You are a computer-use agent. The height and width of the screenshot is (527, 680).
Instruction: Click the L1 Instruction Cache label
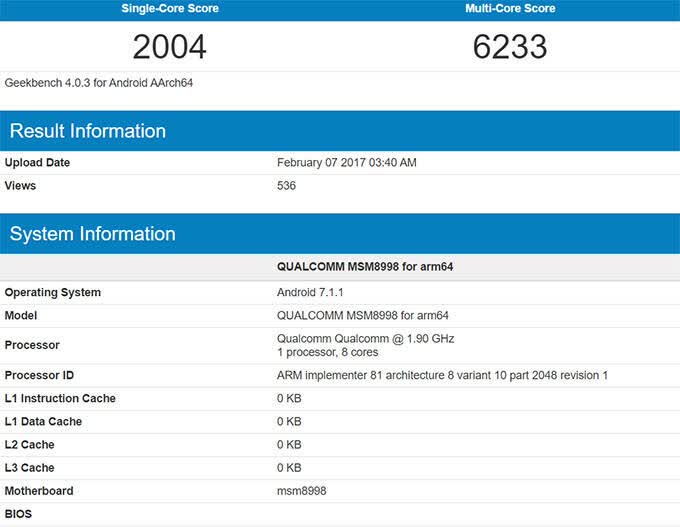point(60,398)
